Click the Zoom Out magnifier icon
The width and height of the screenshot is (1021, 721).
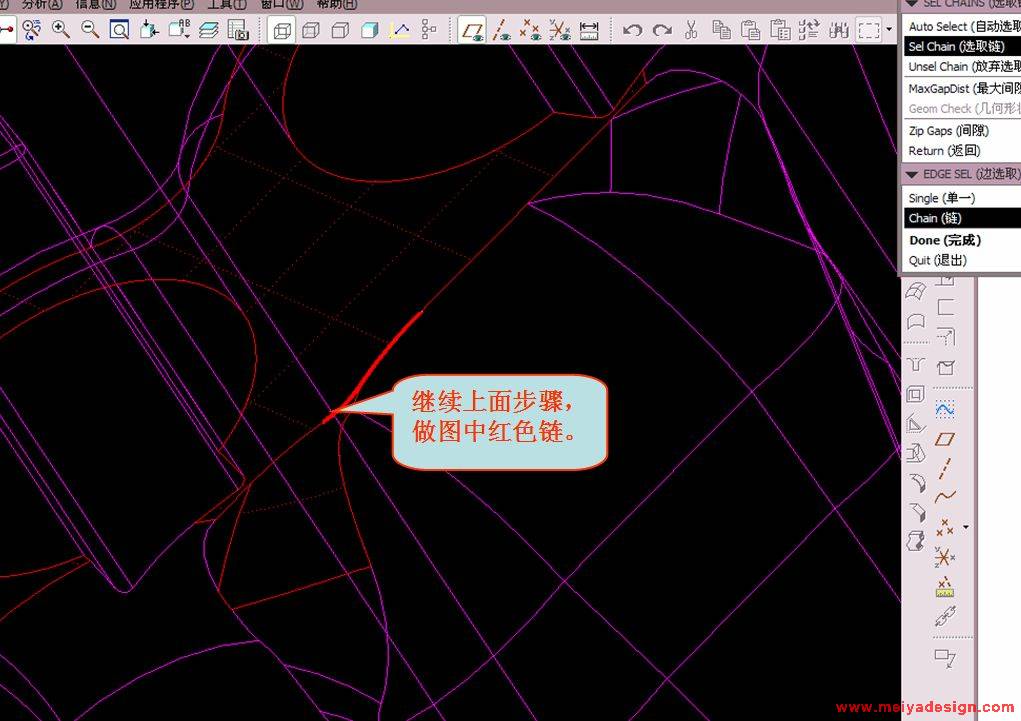90,30
